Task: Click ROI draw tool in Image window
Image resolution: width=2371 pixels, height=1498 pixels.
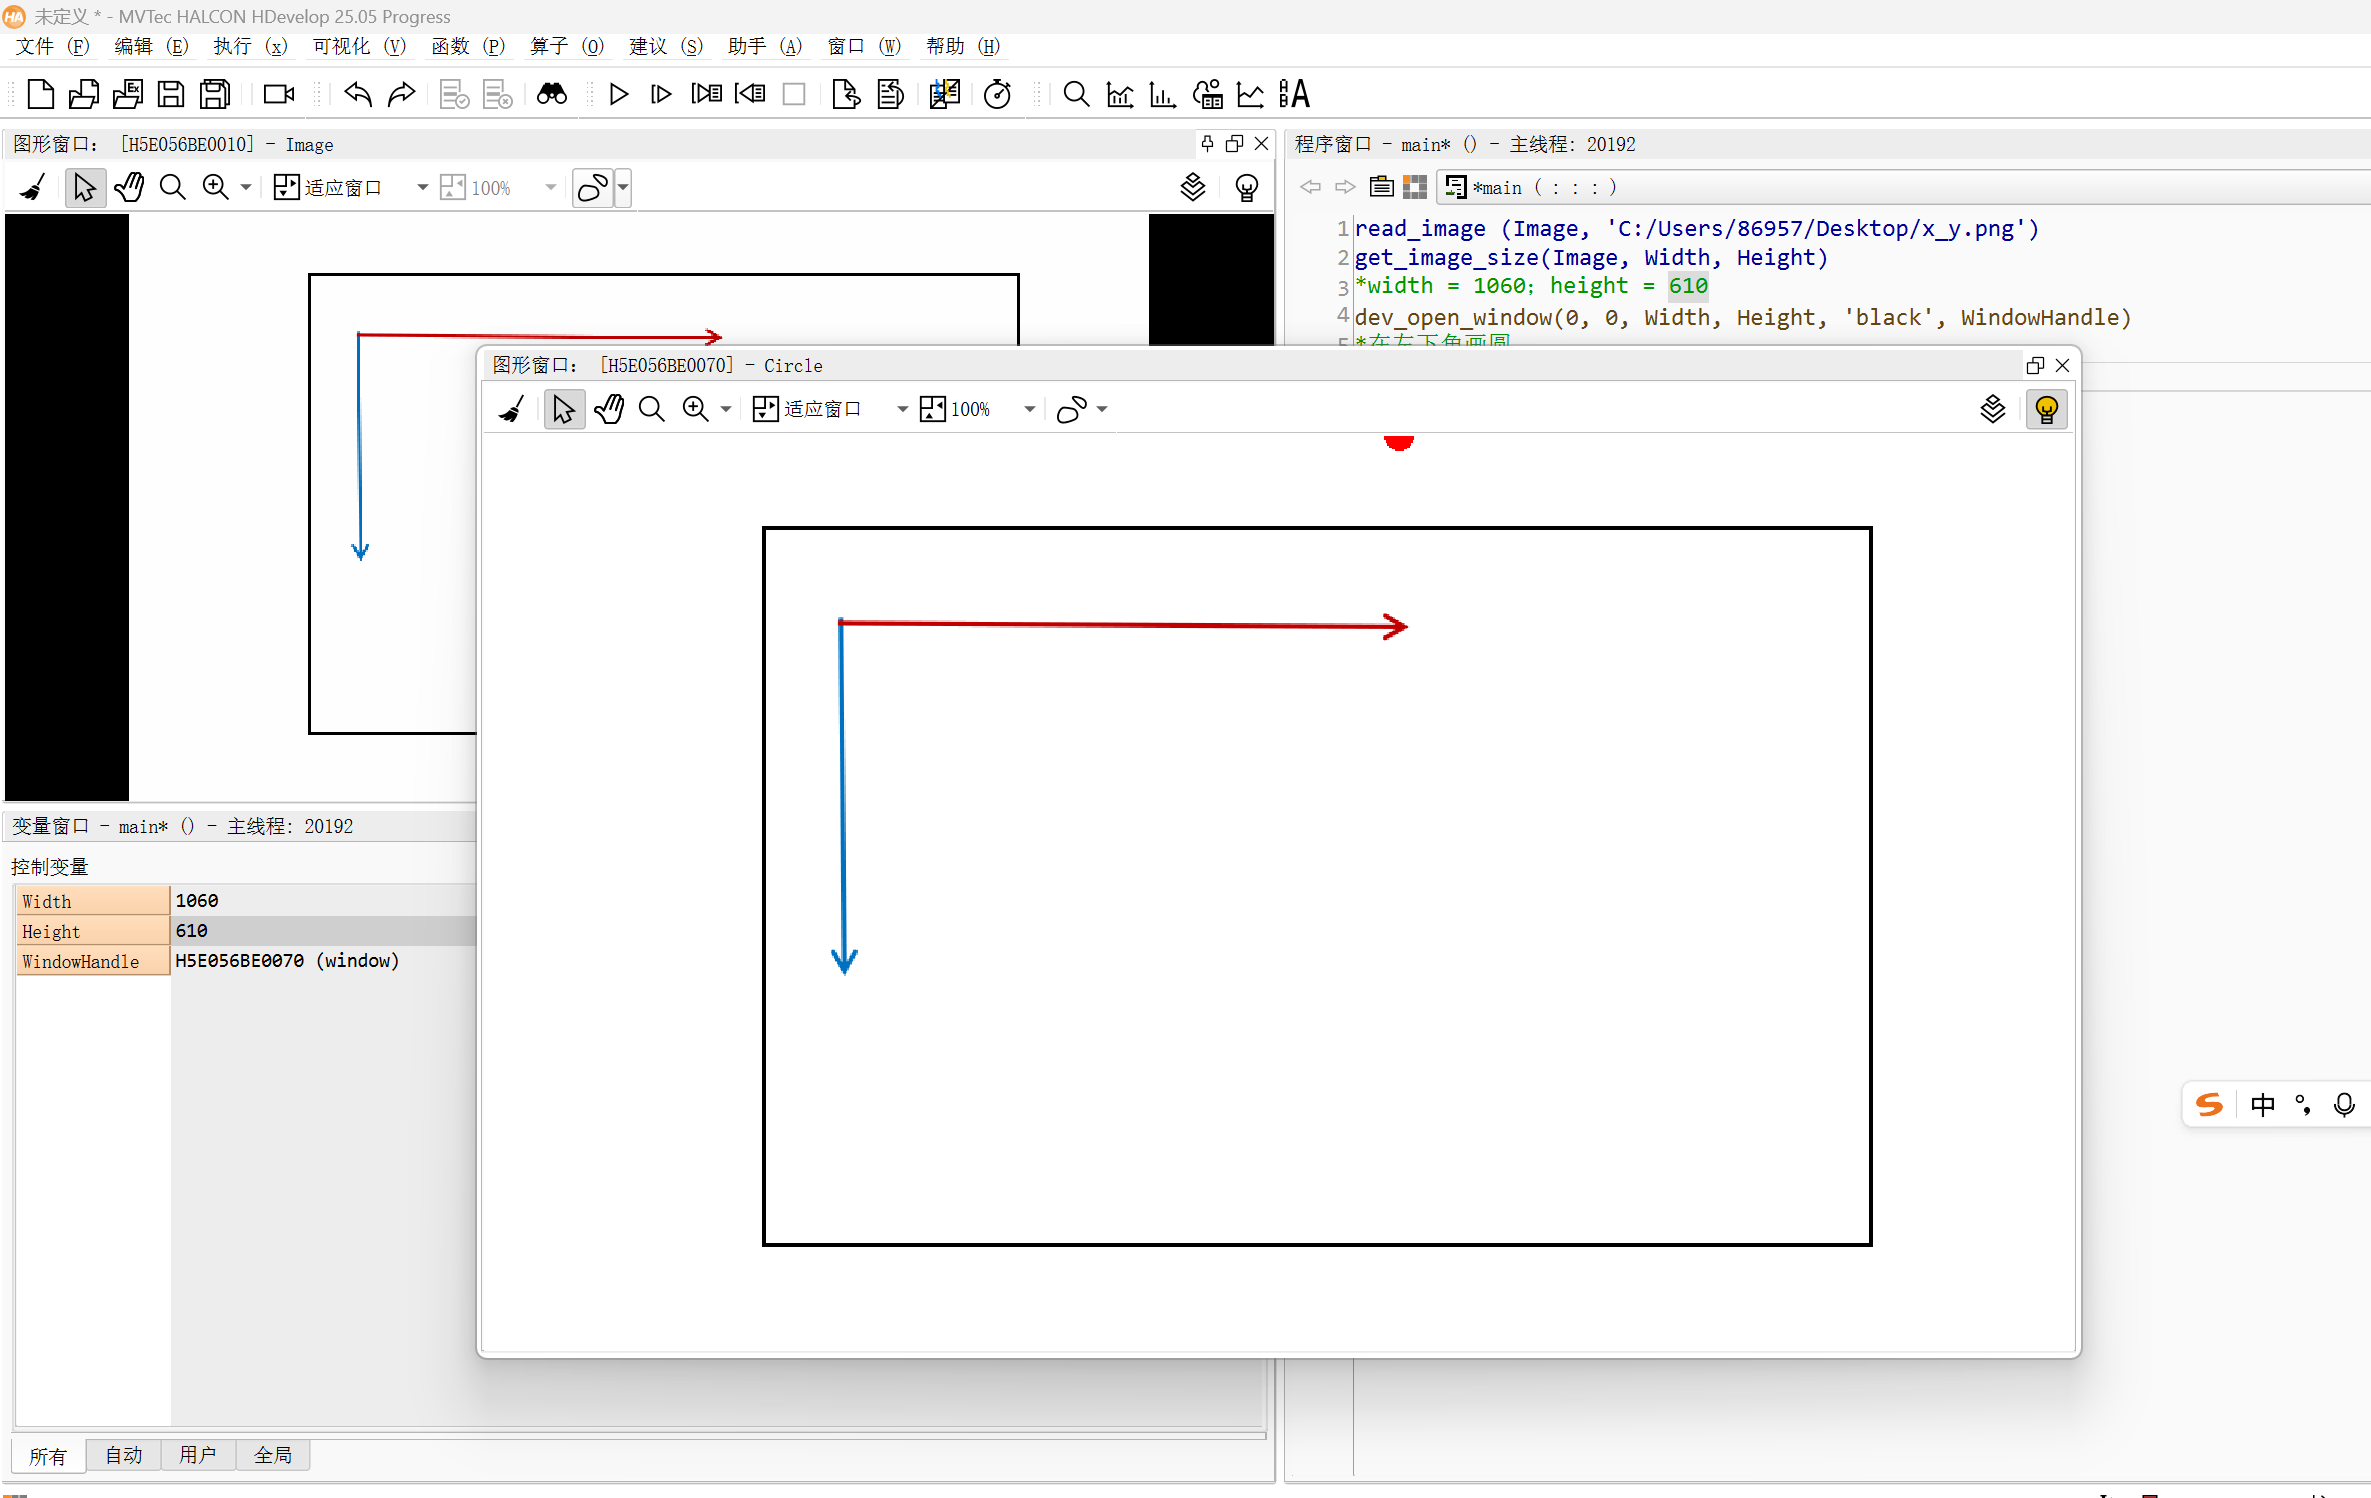Action: tap(592, 187)
